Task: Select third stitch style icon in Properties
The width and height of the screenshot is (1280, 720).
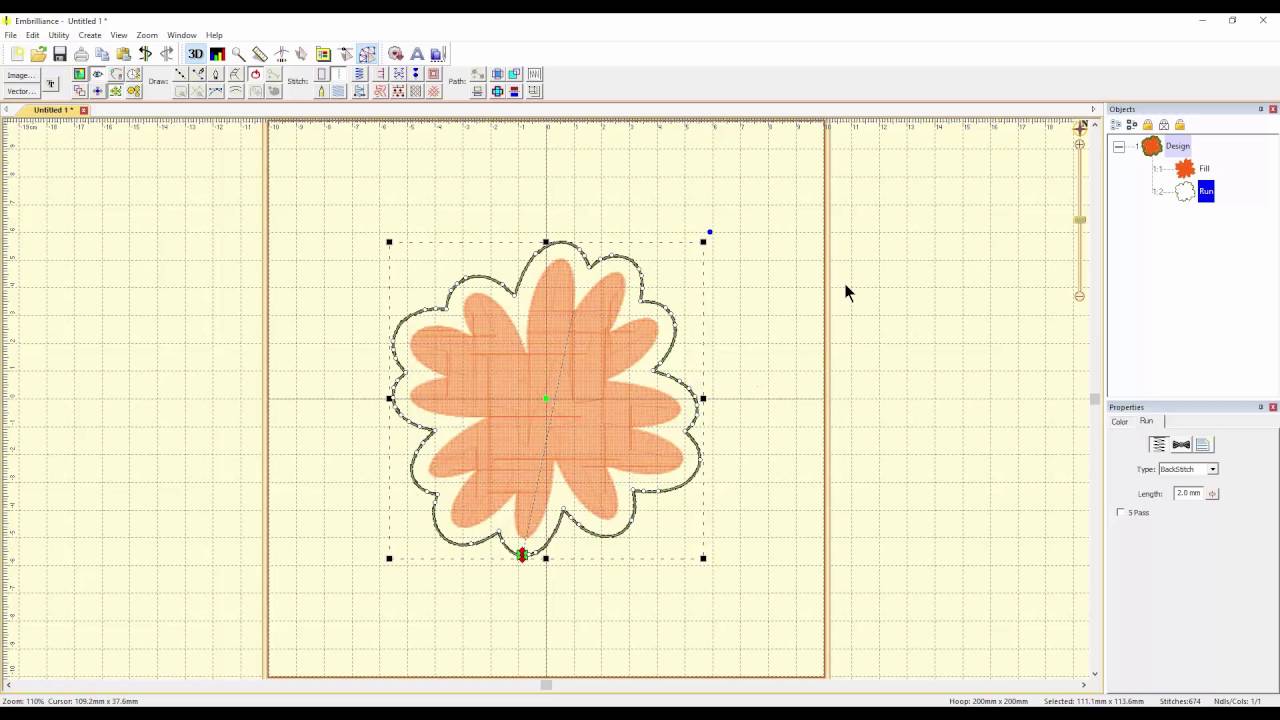Action: (x=1203, y=445)
